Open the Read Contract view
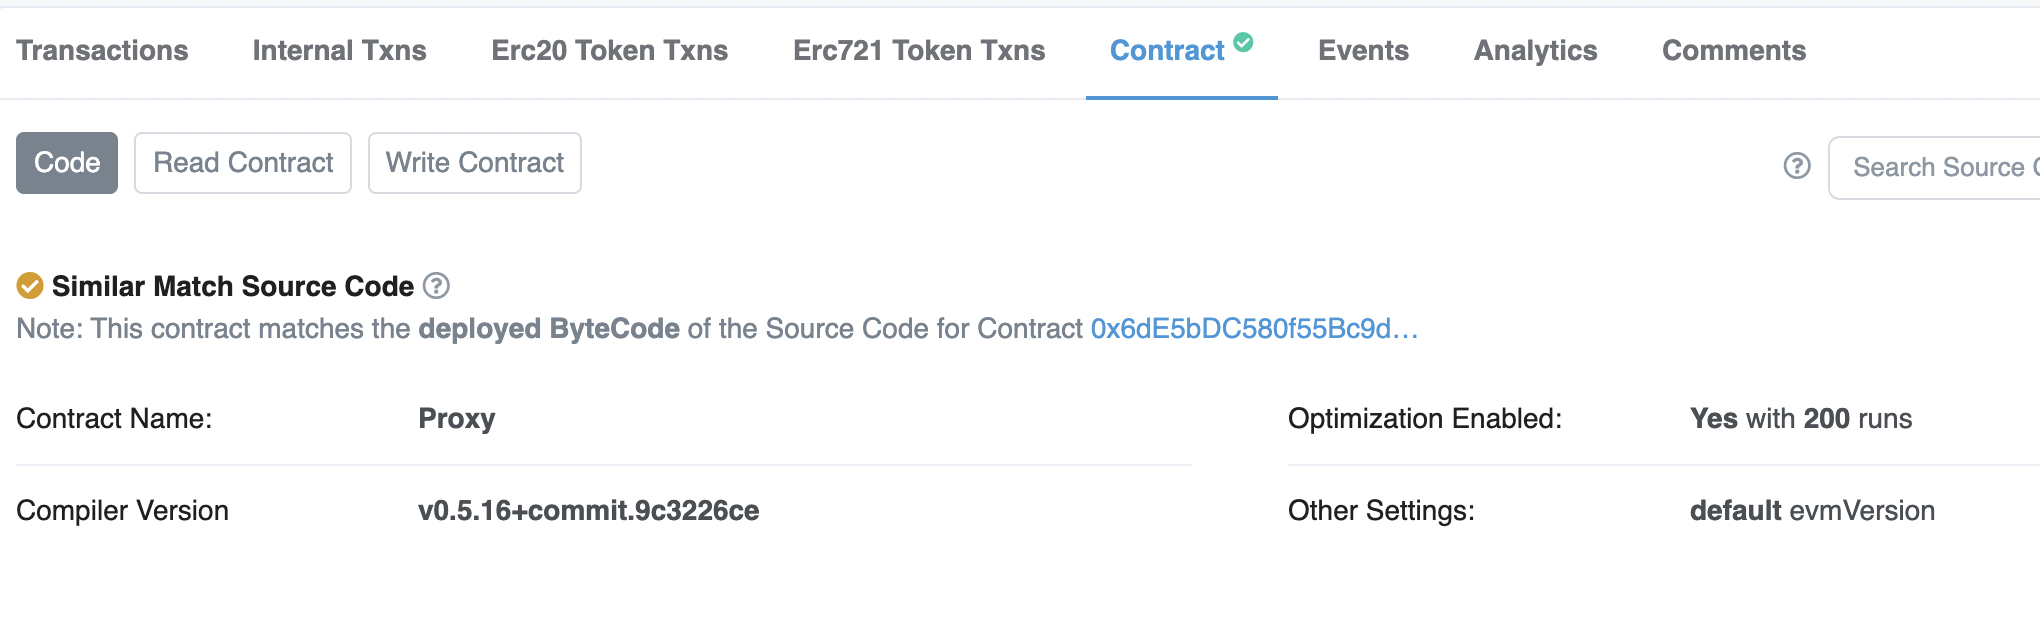Image resolution: width=2040 pixels, height=644 pixels. 243,163
